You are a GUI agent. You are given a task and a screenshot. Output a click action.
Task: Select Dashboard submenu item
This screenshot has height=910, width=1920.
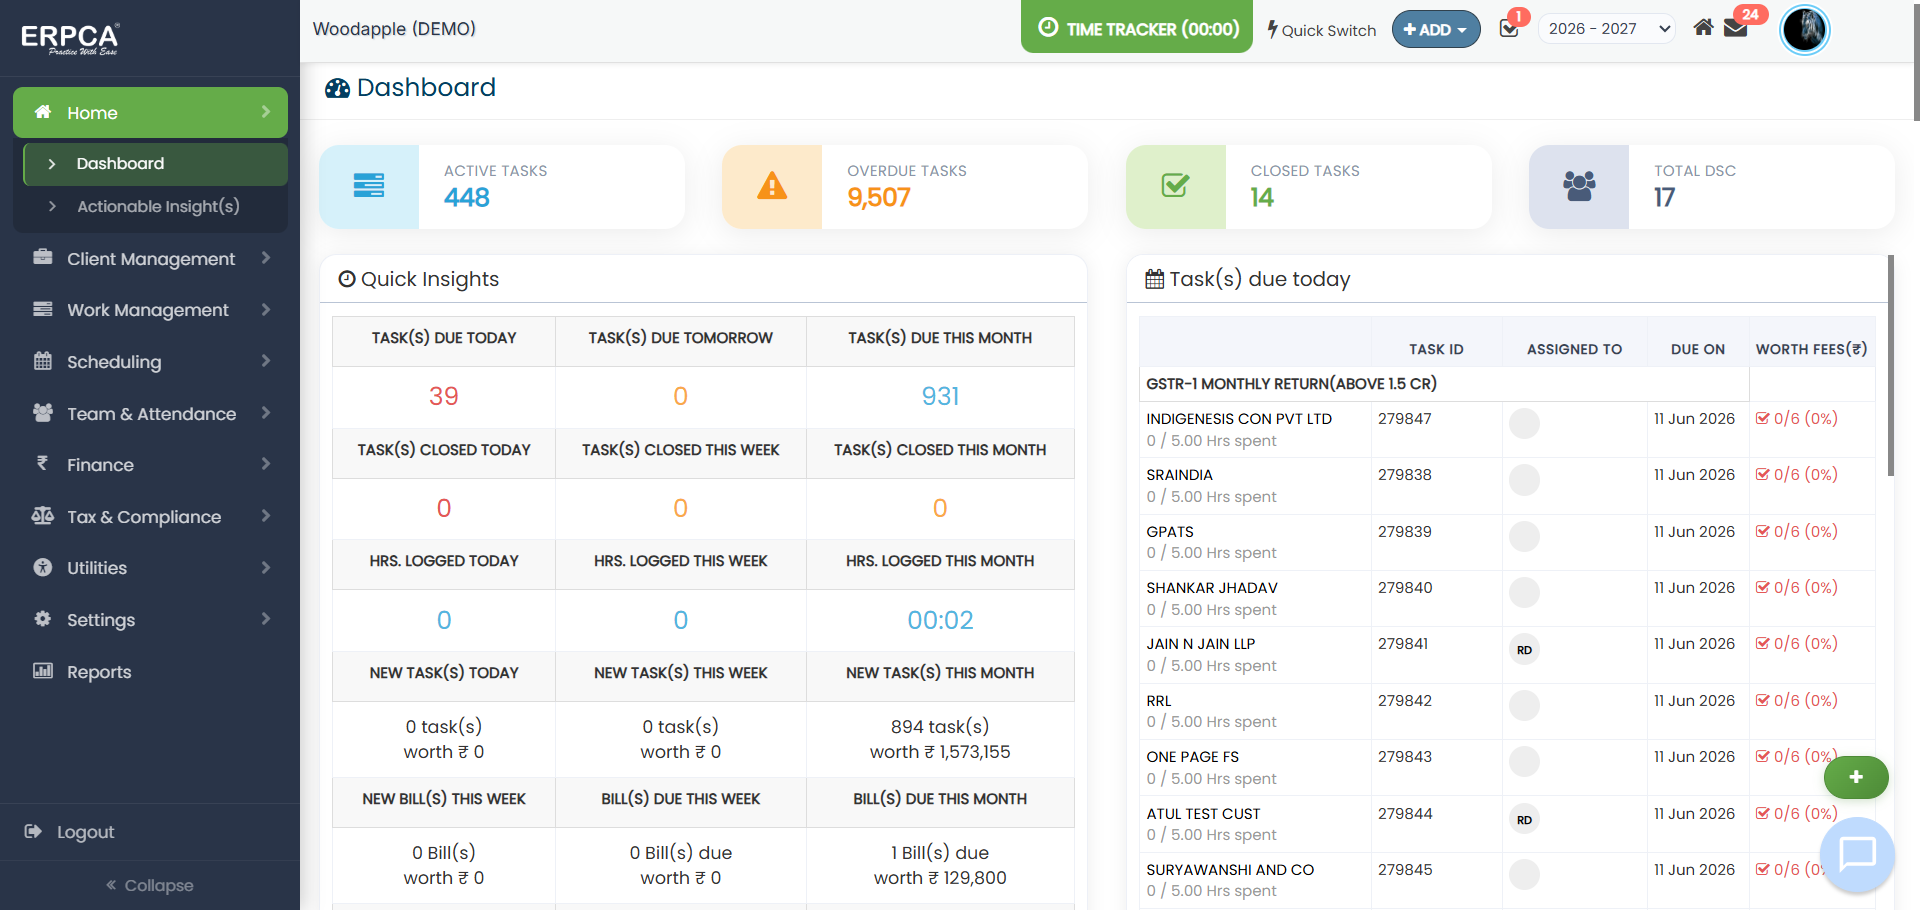pyautogui.click(x=156, y=164)
